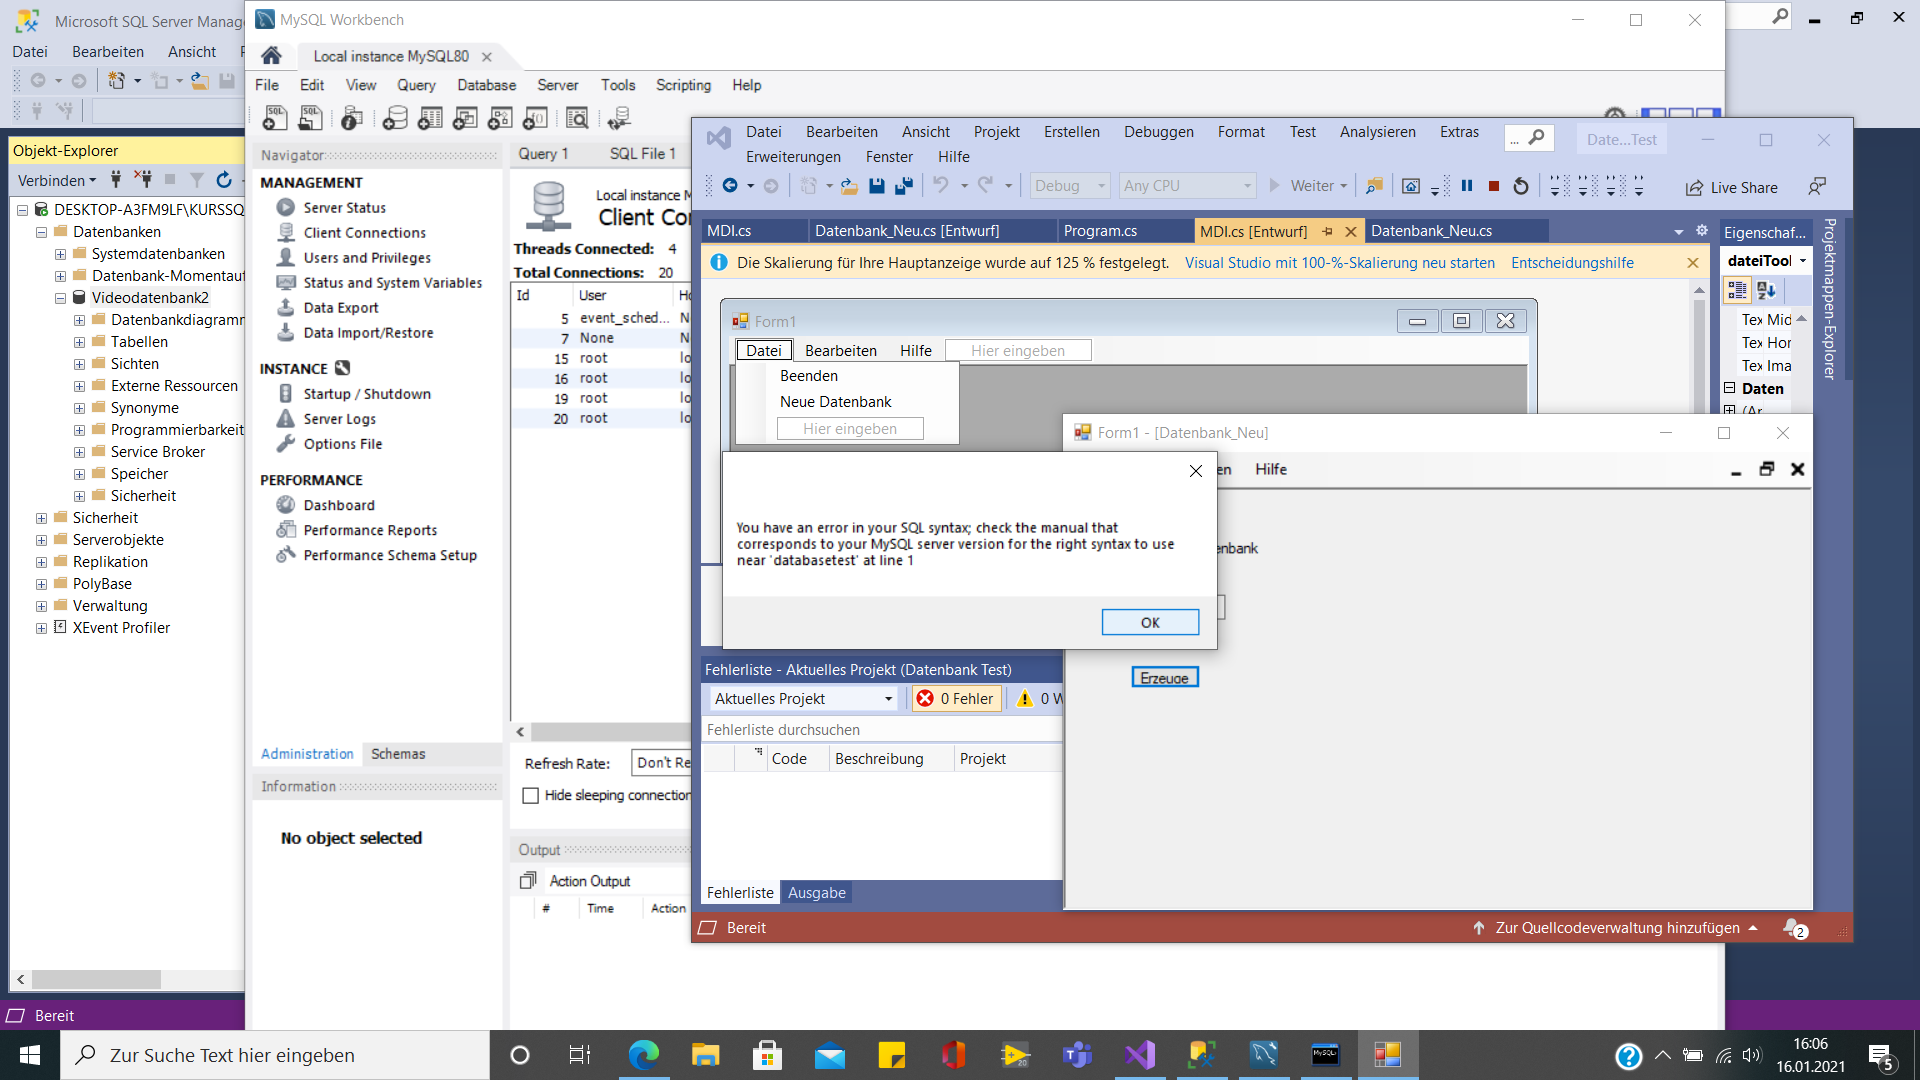1920x1080 pixels.
Task: Click the restart debugging circular arrow icon
Action: (1521, 187)
